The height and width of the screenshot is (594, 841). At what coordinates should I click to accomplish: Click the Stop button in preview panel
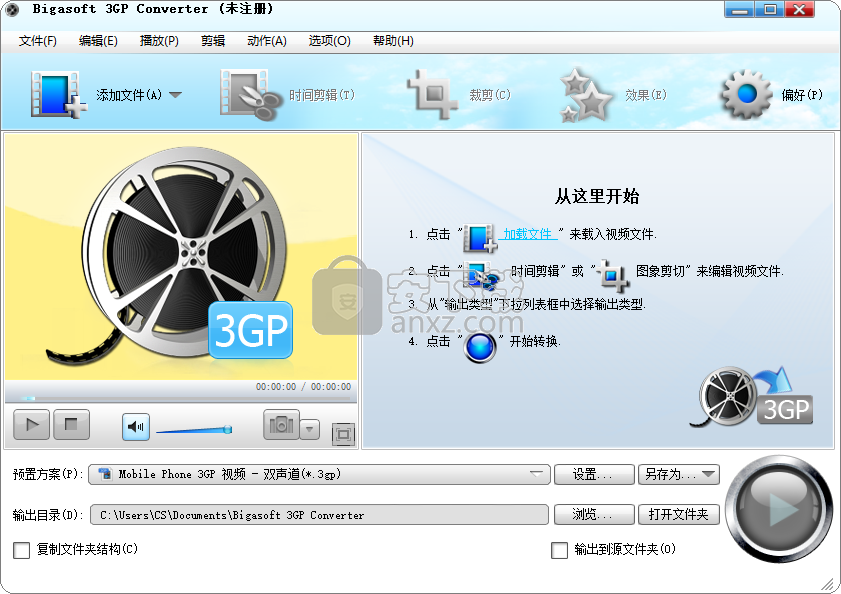pos(71,425)
